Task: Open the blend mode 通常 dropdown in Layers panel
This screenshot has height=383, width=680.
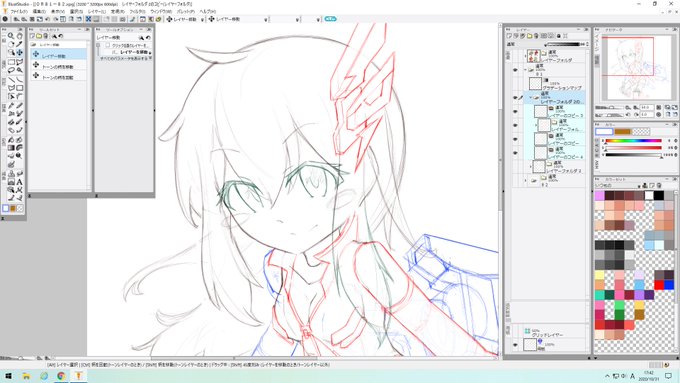Action: point(527,44)
